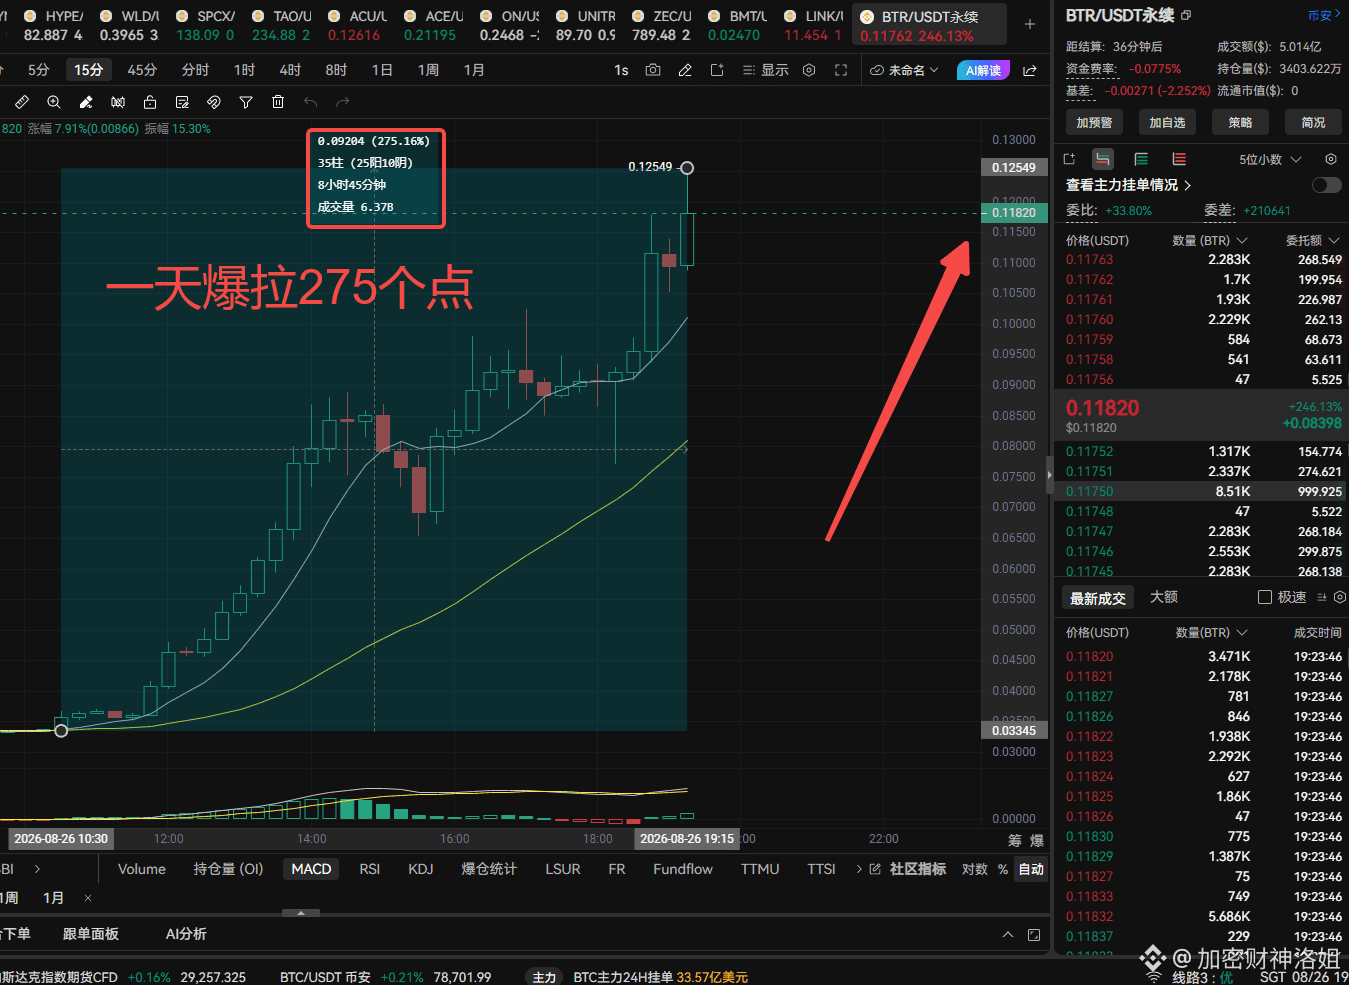Delete drawings with the trash icon
This screenshot has width=1349, height=985.
point(278,102)
